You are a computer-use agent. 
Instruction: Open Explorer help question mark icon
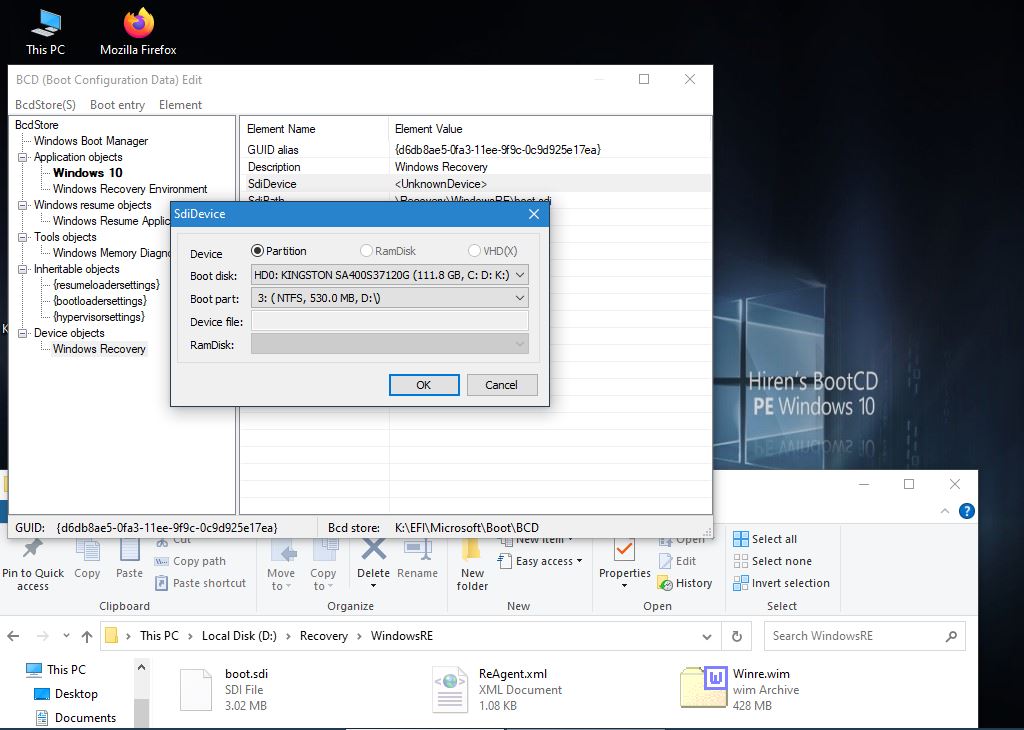pyautogui.click(x=966, y=510)
